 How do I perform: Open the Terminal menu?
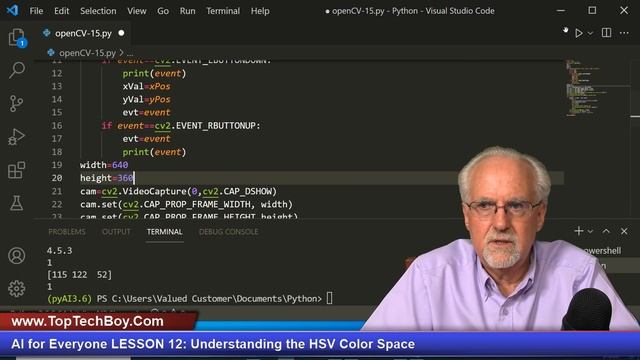click(x=223, y=11)
